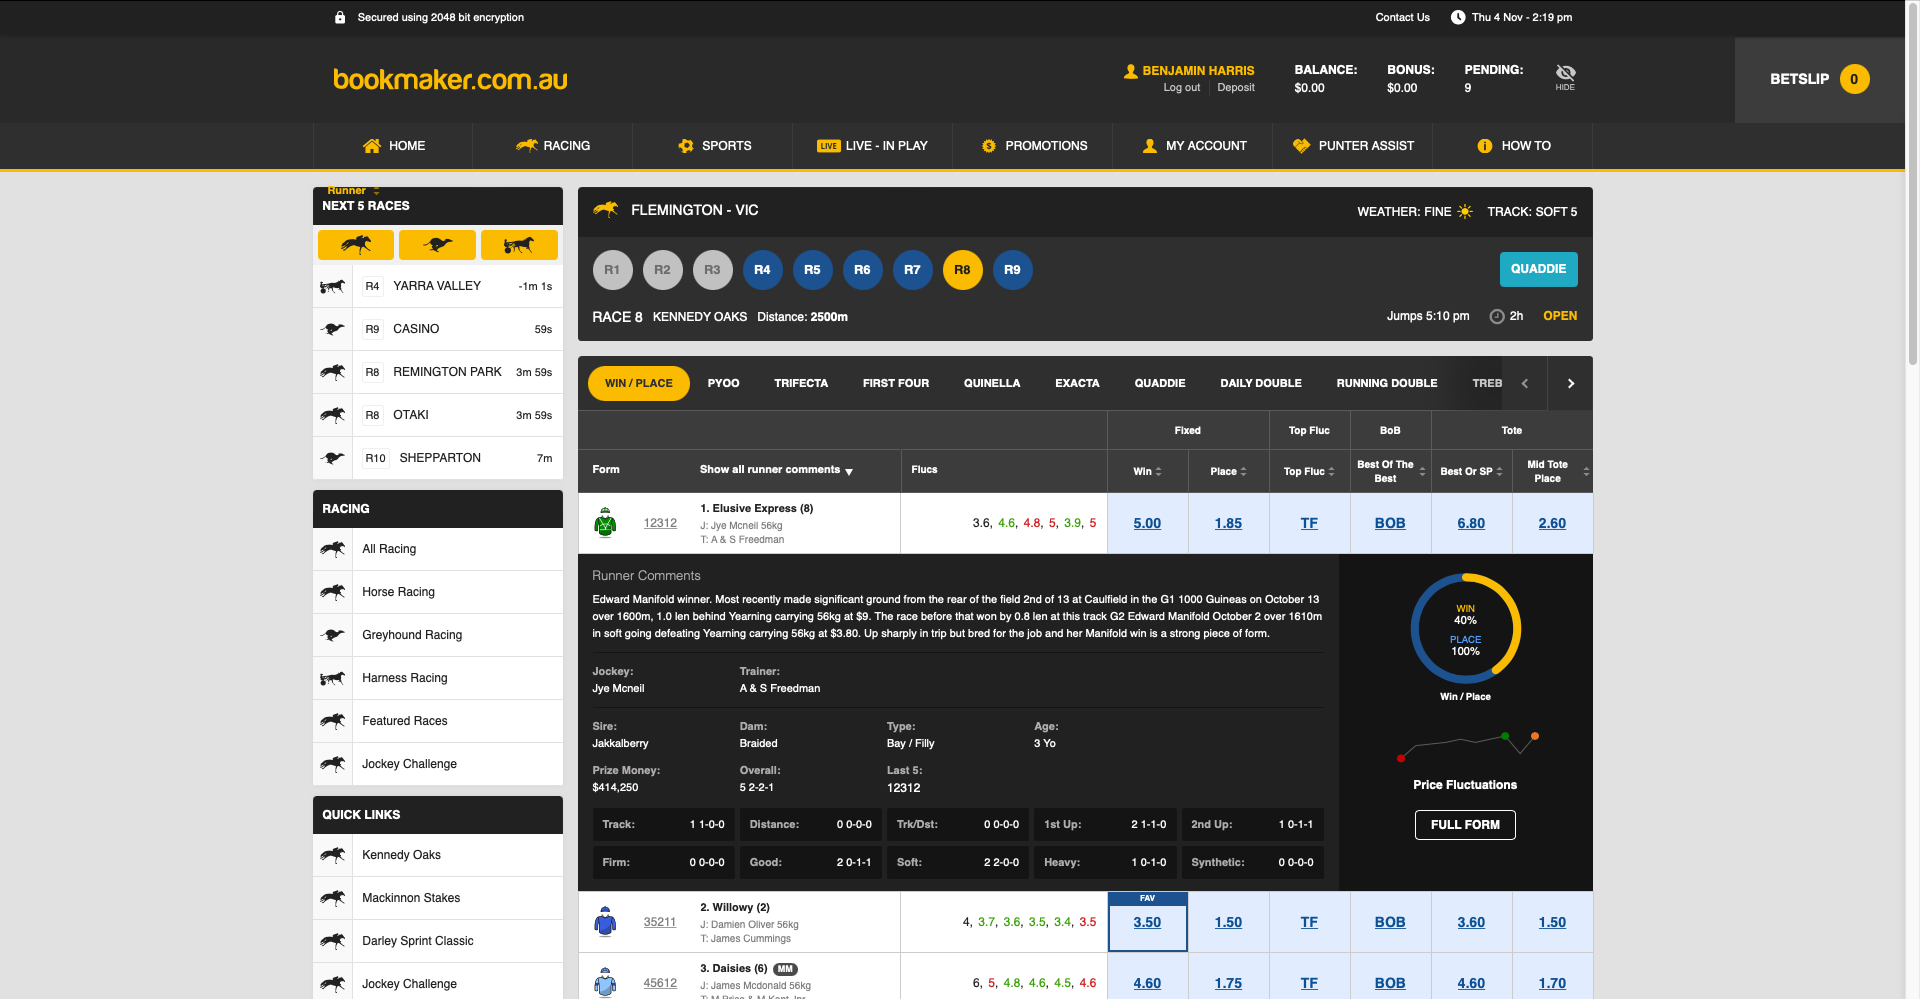This screenshot has width=1920, height=999.
Task: Click the Contact Us link
Action: click(x=1402, y=17)
